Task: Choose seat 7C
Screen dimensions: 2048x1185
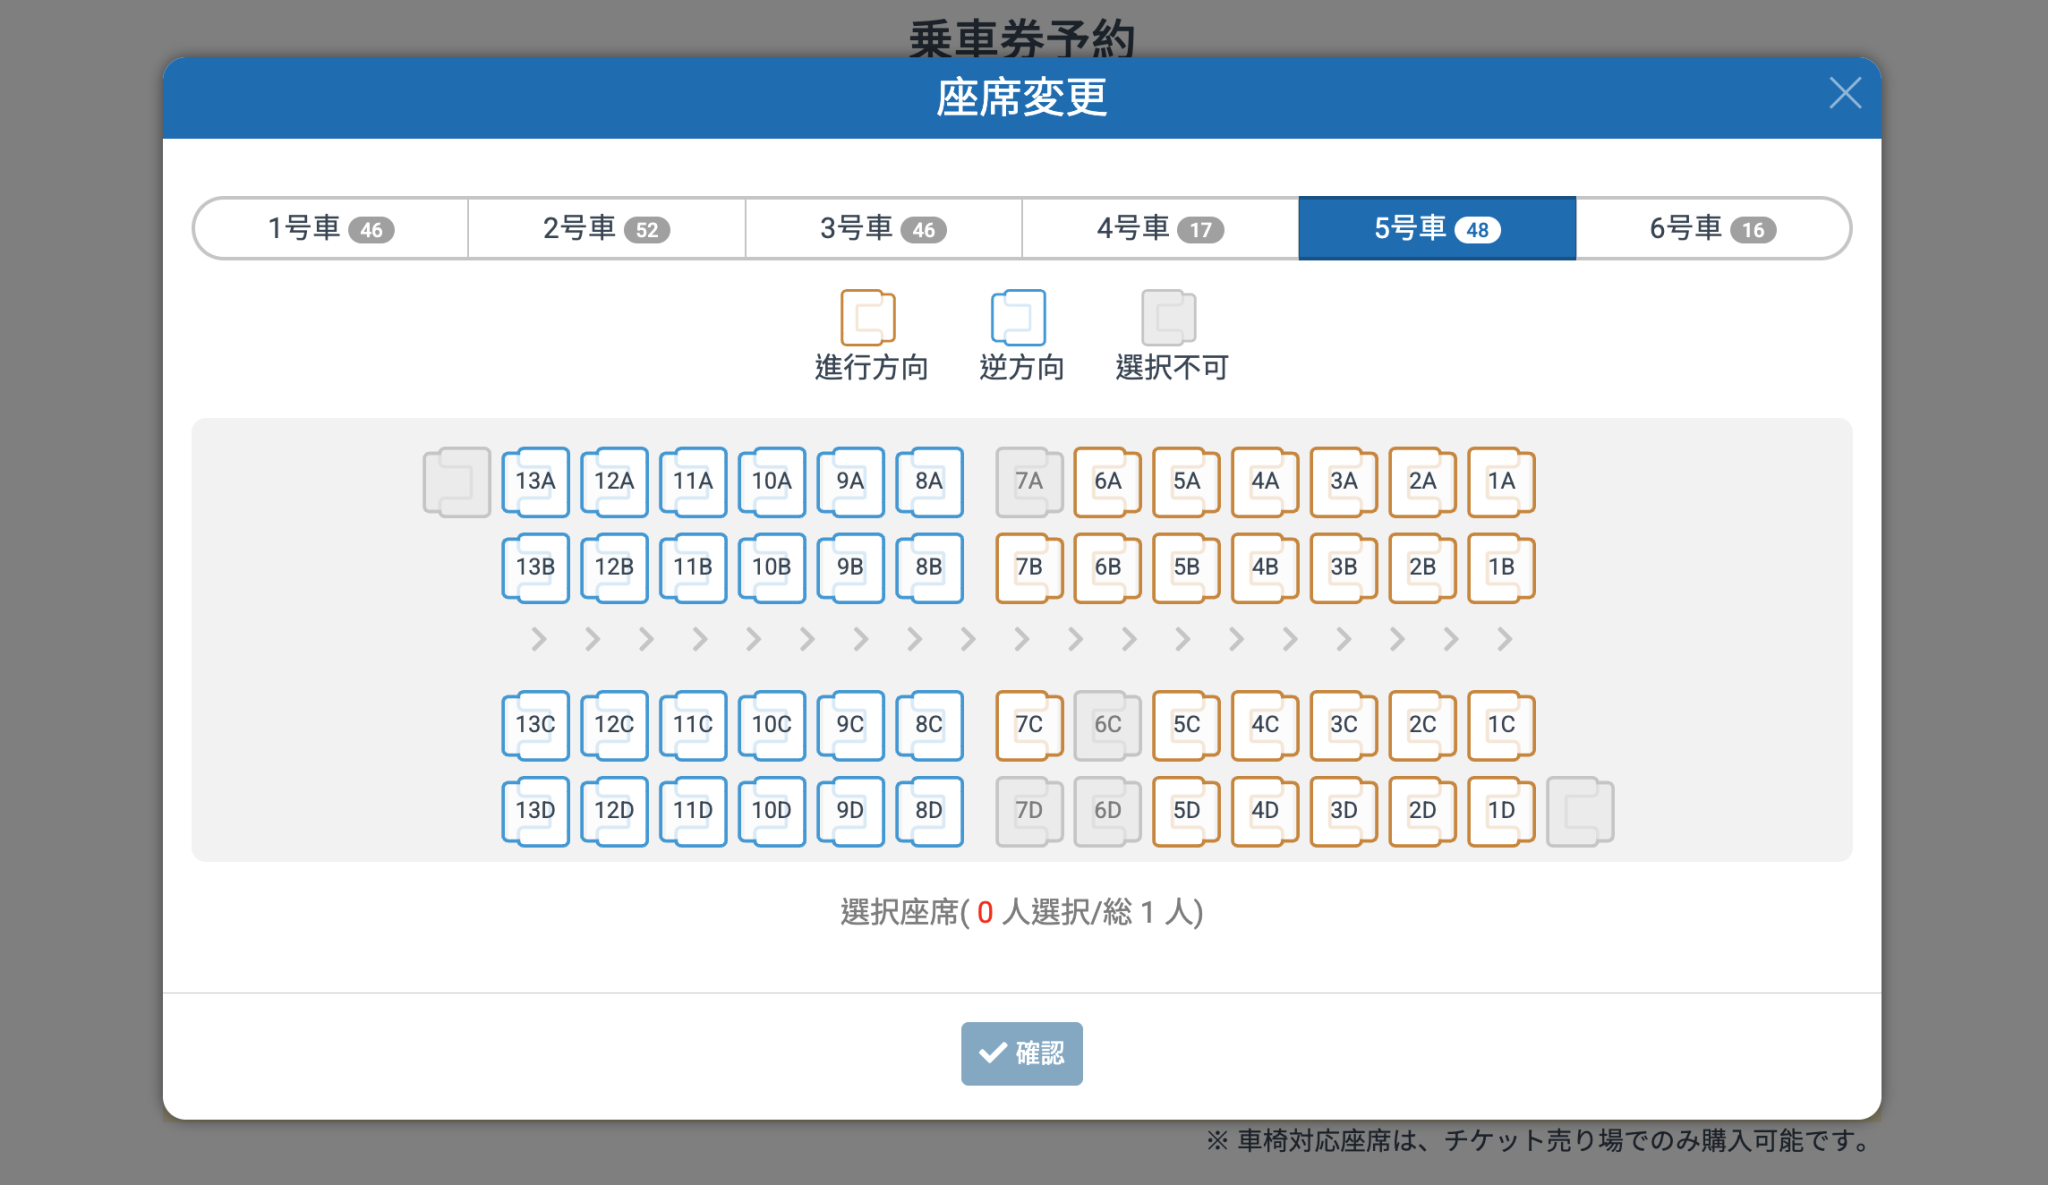Action: click(x=1029, y=724)
